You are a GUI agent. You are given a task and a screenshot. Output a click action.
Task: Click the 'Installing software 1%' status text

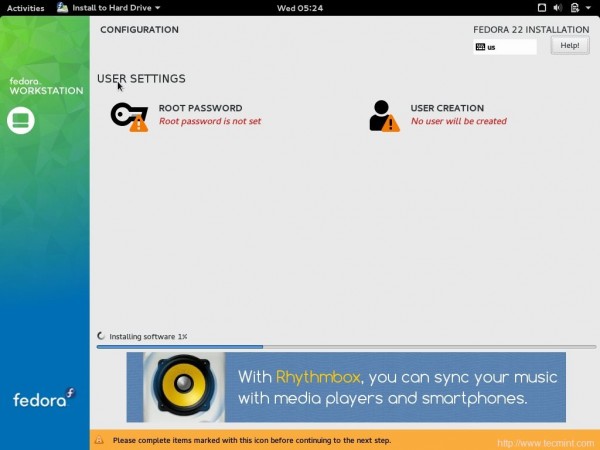coord(148,337)
